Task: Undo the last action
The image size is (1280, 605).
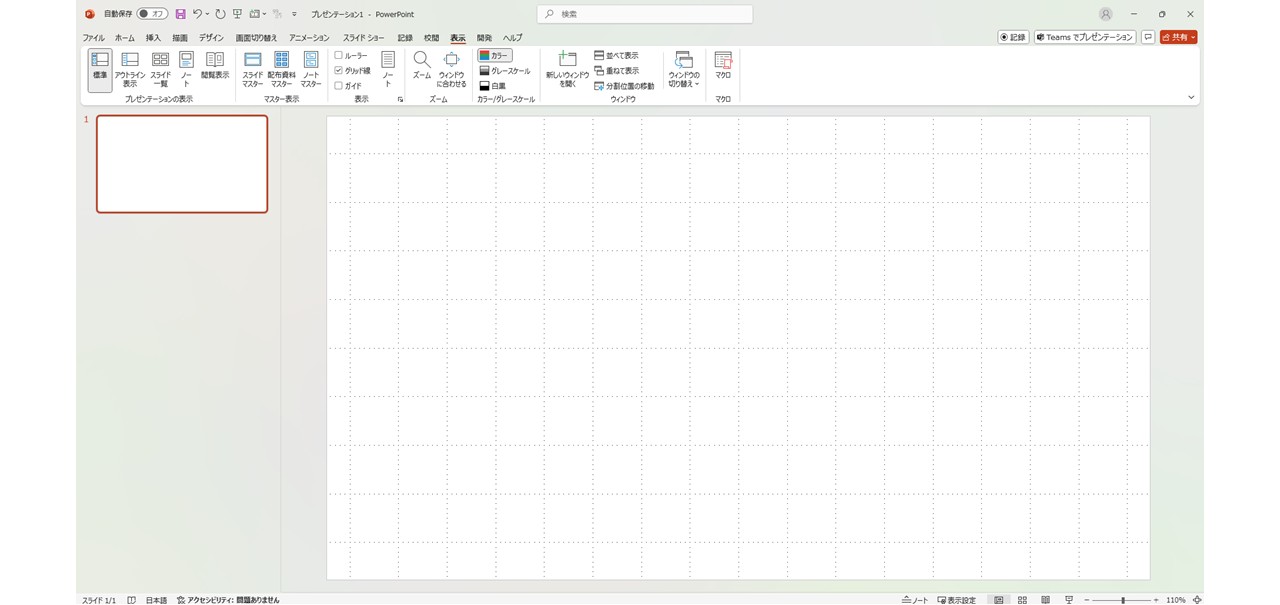Action: (x=197, y=14)
